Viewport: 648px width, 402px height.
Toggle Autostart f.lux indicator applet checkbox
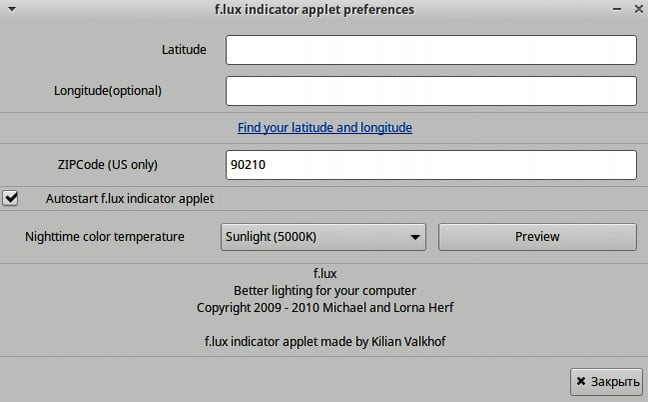[10, 198]
